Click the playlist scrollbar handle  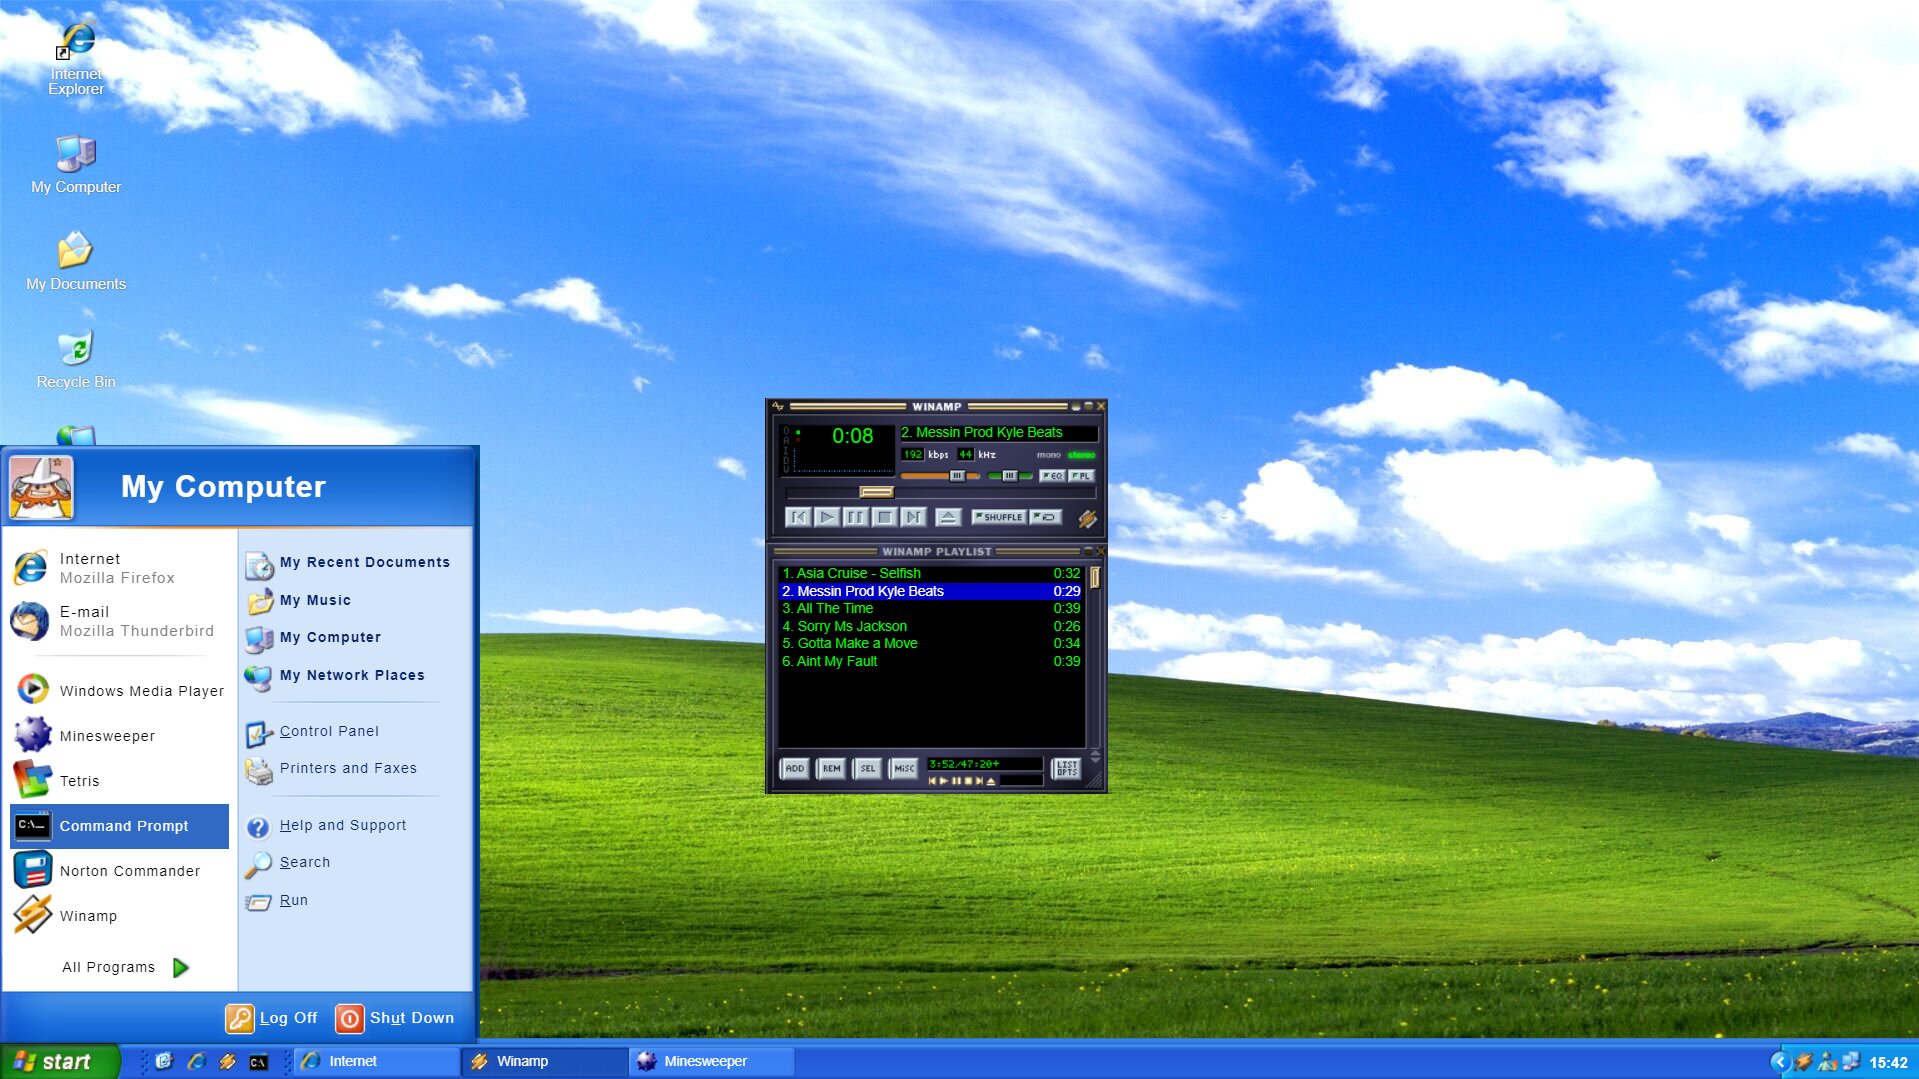coord(1095,577)
